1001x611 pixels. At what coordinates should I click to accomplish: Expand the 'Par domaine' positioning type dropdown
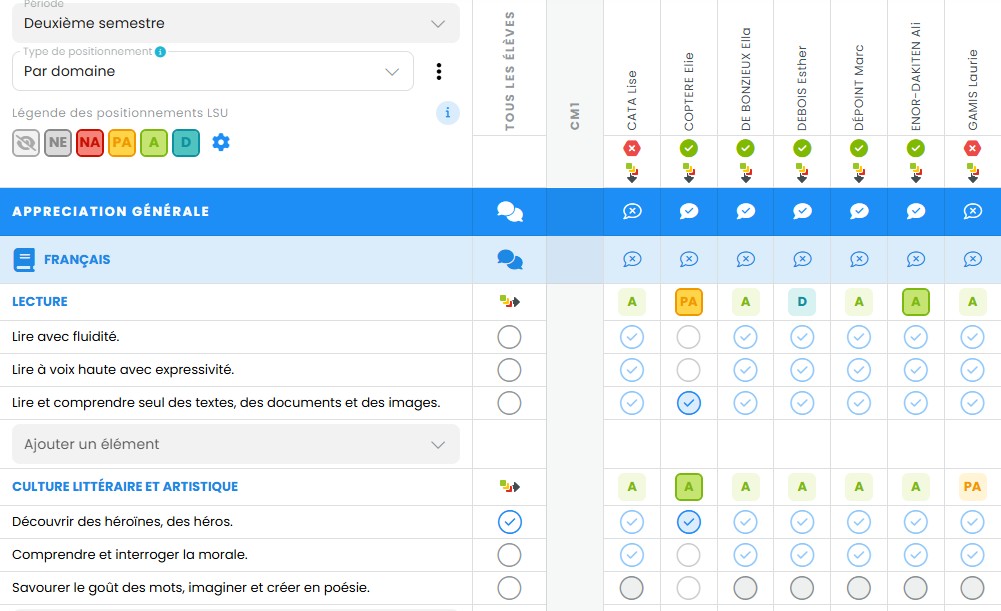pos(213,71)
